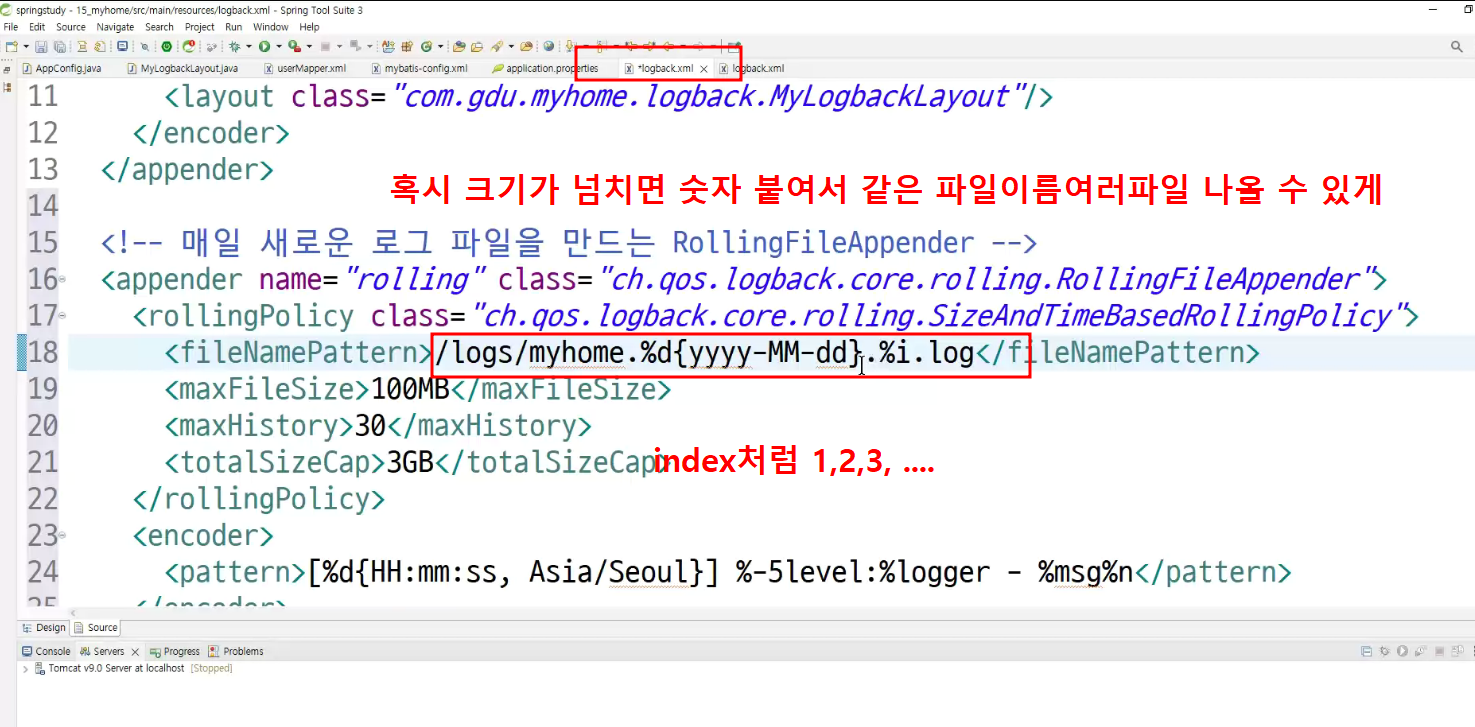
Task: Switch to the application.properties editor tab
Action: tap(545, 68)
